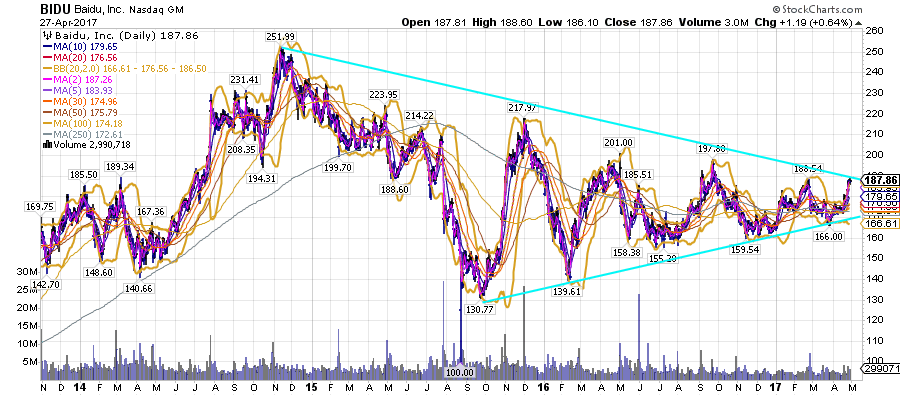Viewport: 900px width, 396px height.
Task: Click the 15 year label on the time axis
Action: [313, 387]
